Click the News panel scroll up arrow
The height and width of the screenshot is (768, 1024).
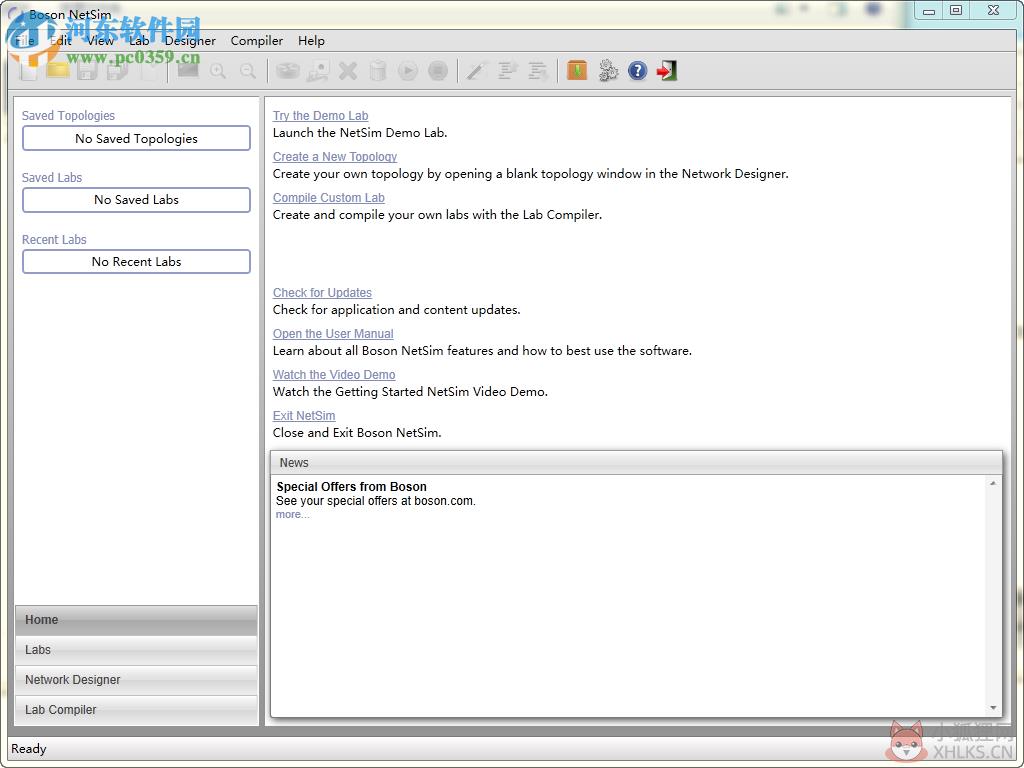[993, 483]
